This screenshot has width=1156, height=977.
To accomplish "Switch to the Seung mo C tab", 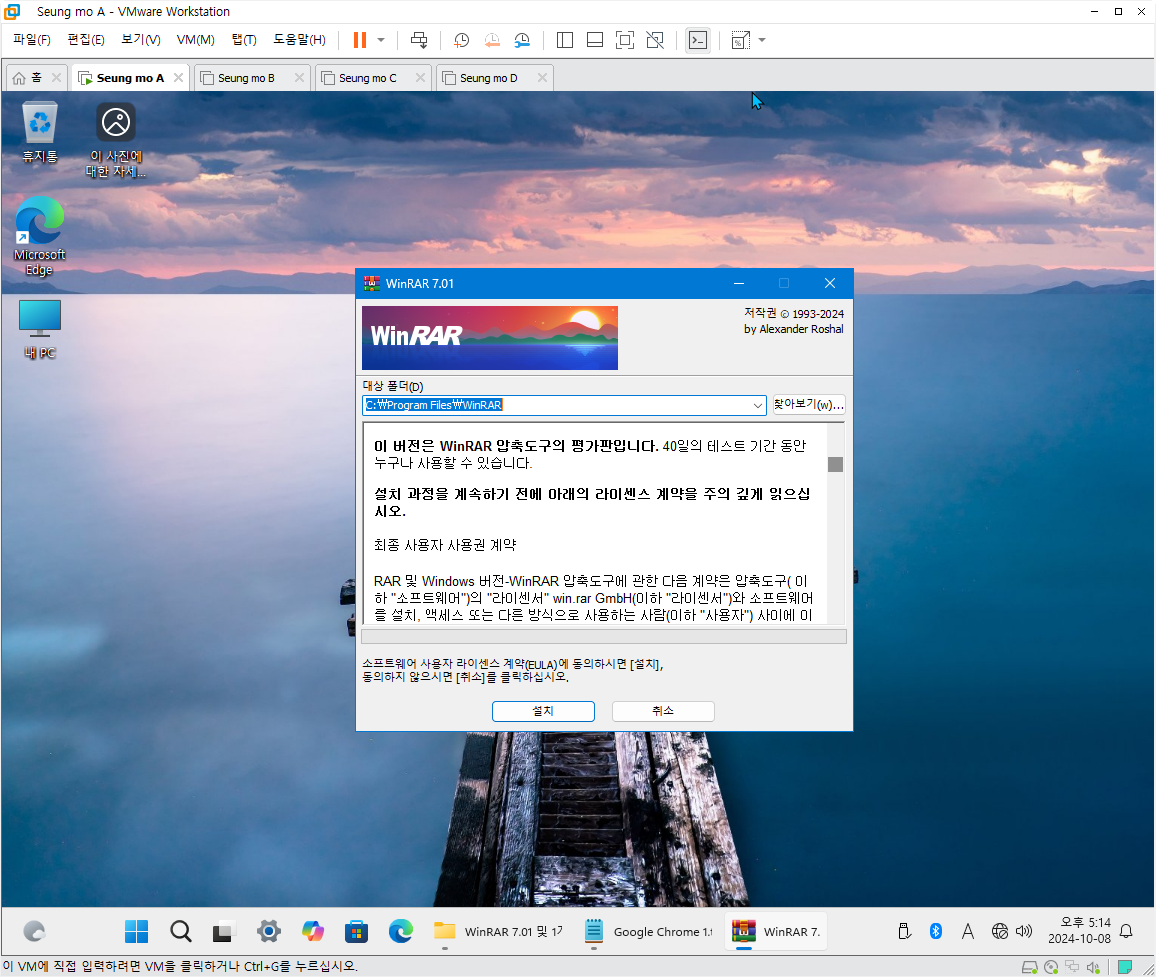I will click(367, 77).
